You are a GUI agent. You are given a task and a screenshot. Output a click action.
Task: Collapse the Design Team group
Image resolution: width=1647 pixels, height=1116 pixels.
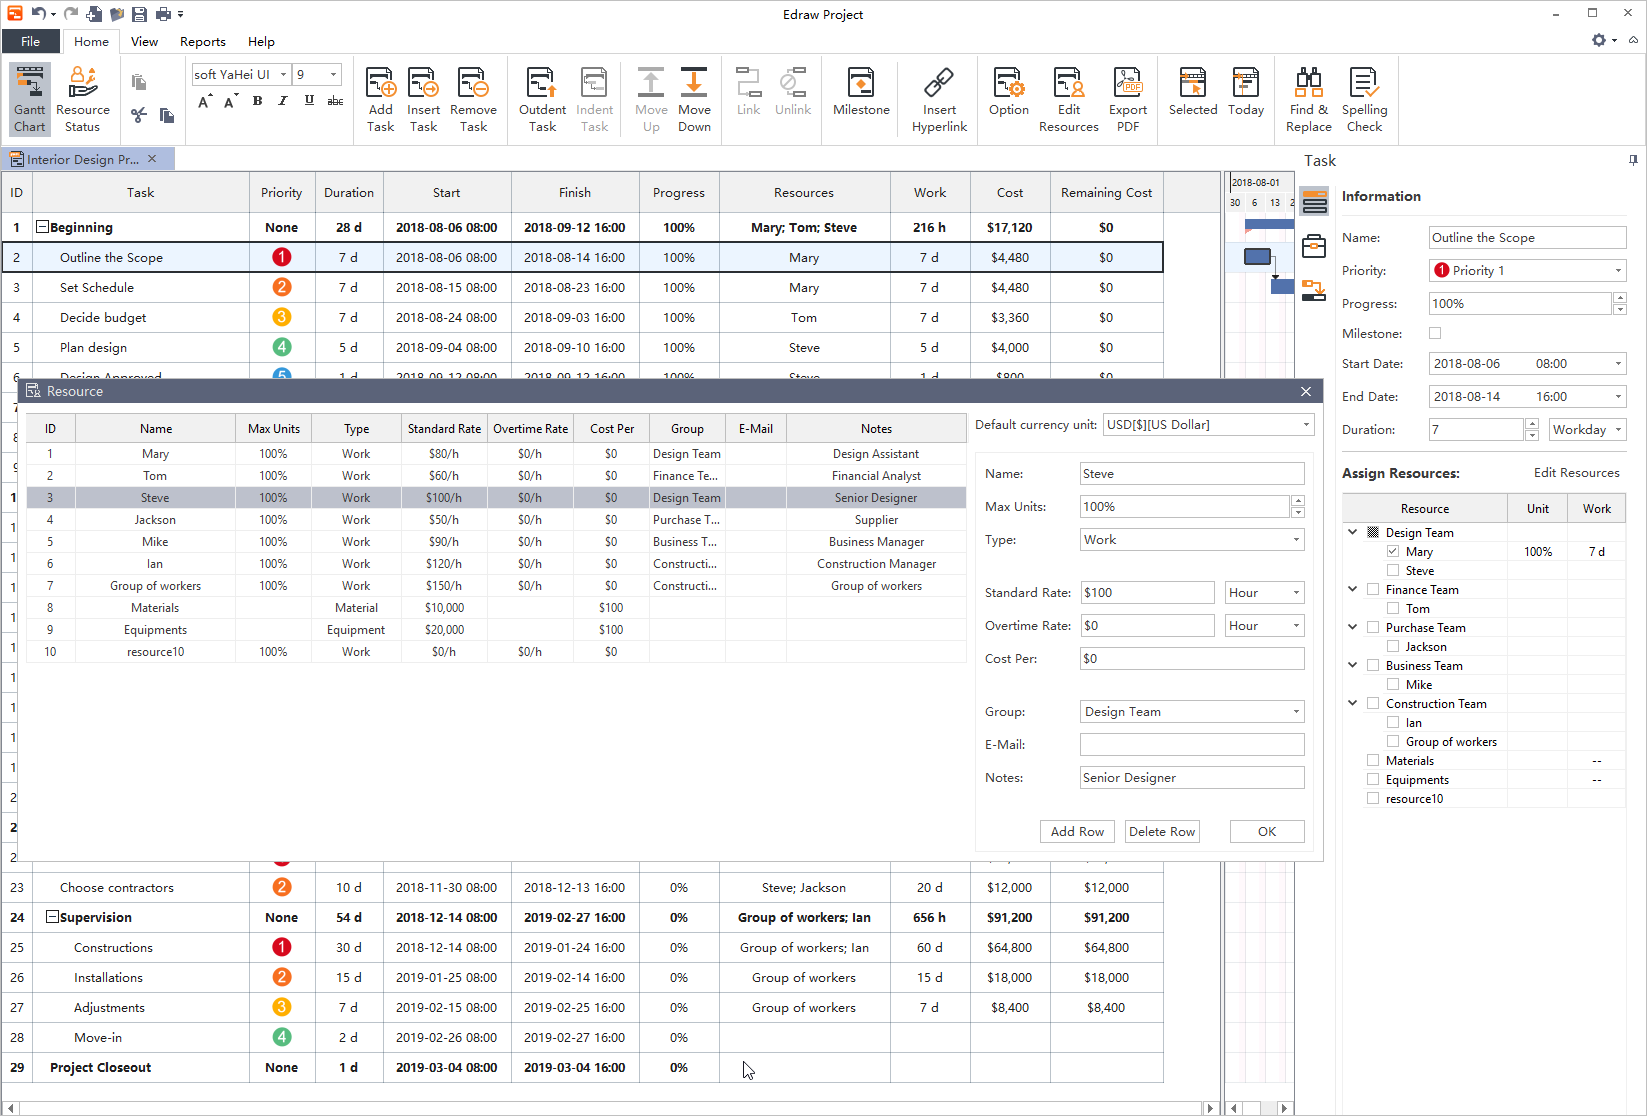1353,532
